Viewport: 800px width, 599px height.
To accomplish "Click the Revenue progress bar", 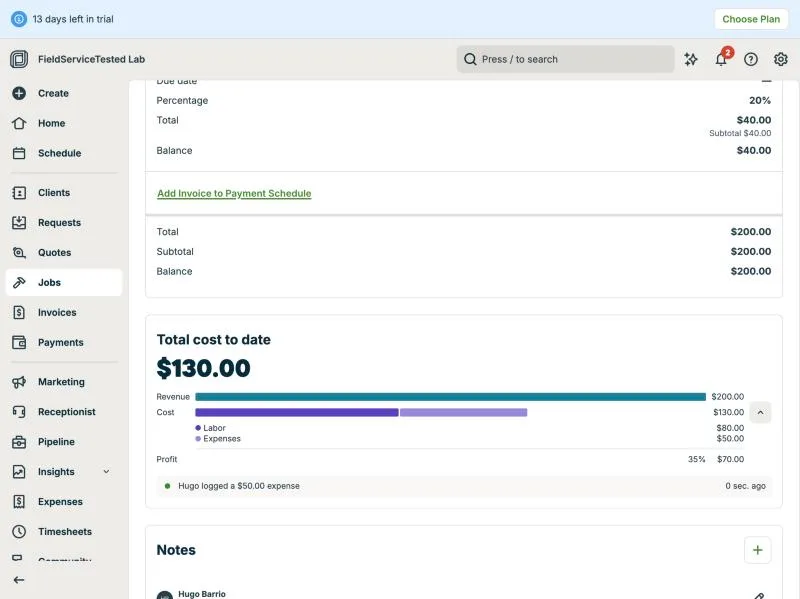I will click(x=451, y=396).
